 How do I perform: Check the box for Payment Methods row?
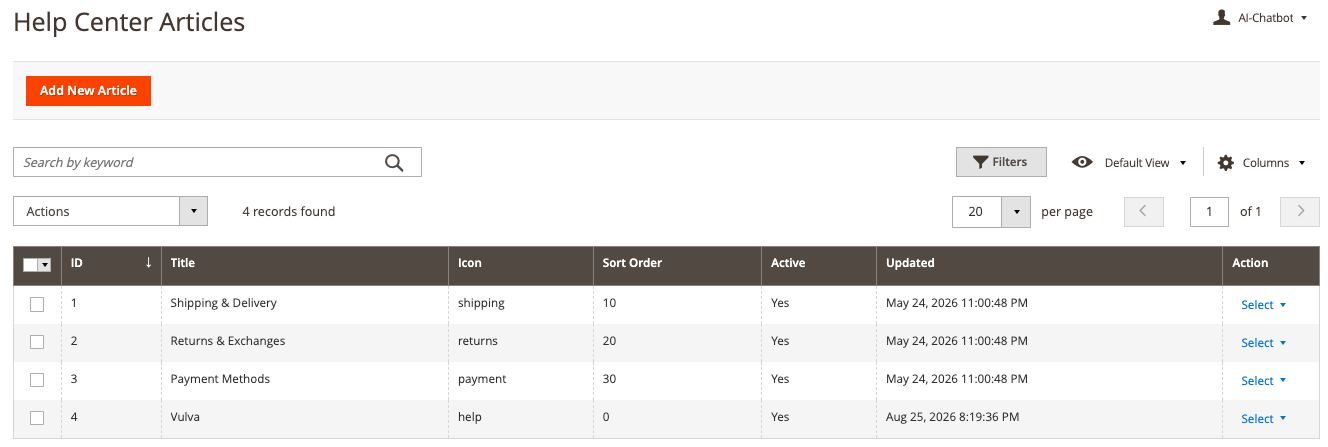37,380
